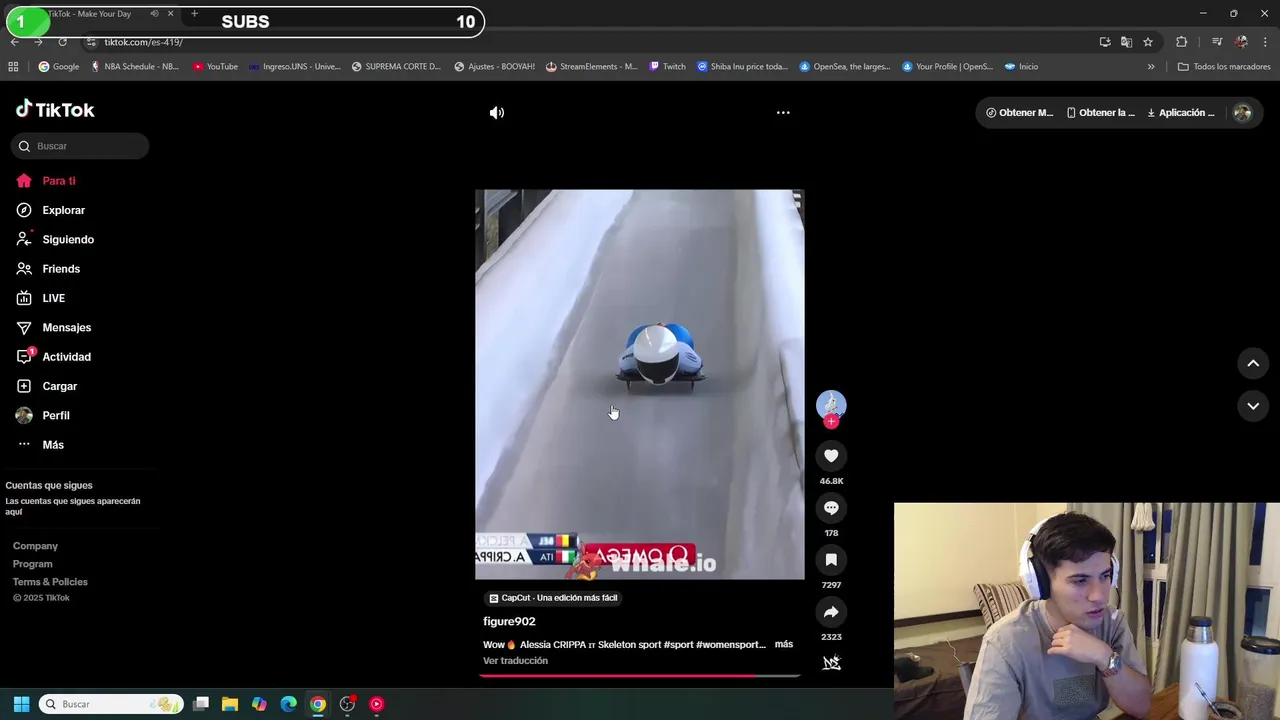
Task: Reload the page in Chrome
Action: (62, 42)
